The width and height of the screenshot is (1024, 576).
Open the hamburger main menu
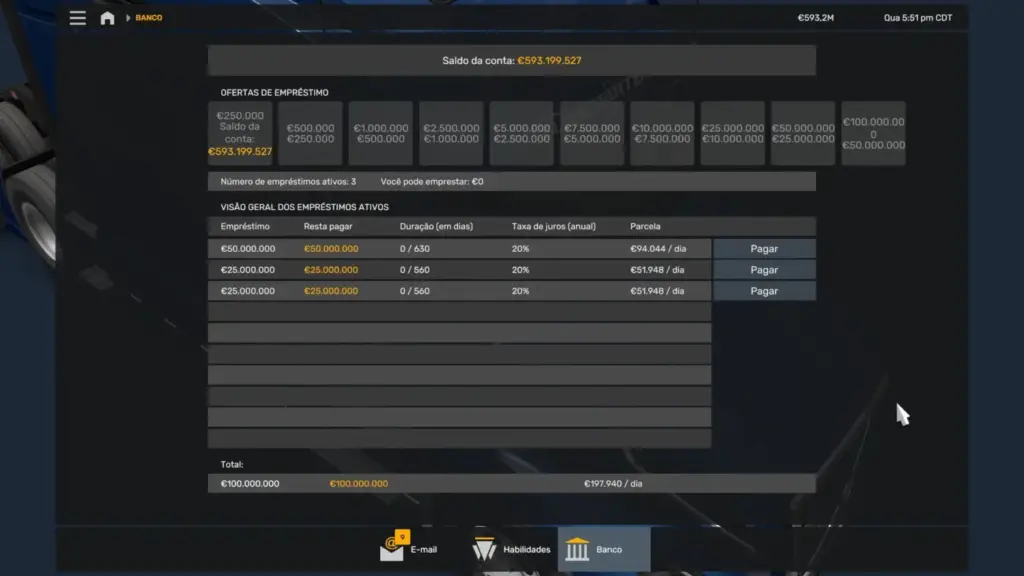pos(78,18)
